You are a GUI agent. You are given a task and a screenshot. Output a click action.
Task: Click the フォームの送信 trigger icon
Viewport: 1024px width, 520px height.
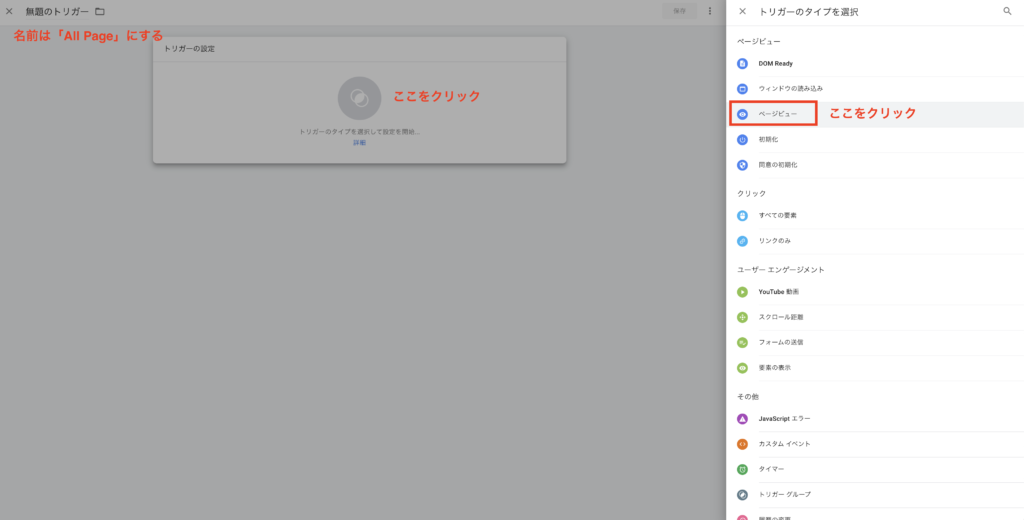(742, 342)
